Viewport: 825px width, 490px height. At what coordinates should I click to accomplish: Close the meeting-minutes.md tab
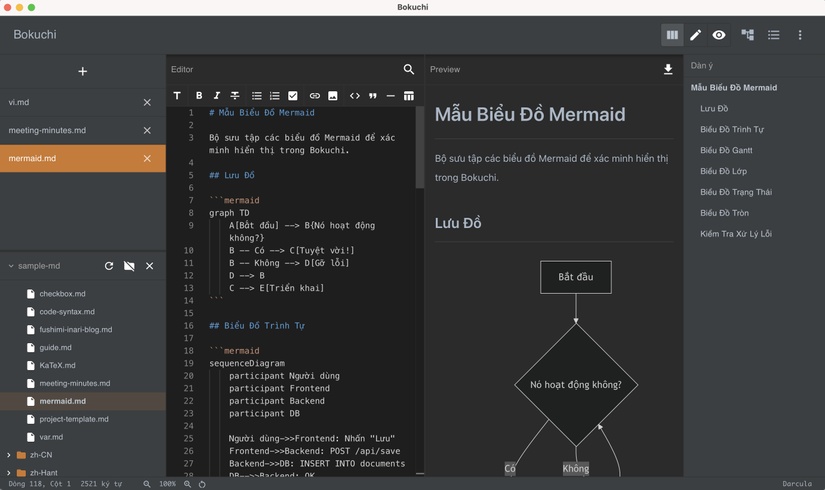147,131
